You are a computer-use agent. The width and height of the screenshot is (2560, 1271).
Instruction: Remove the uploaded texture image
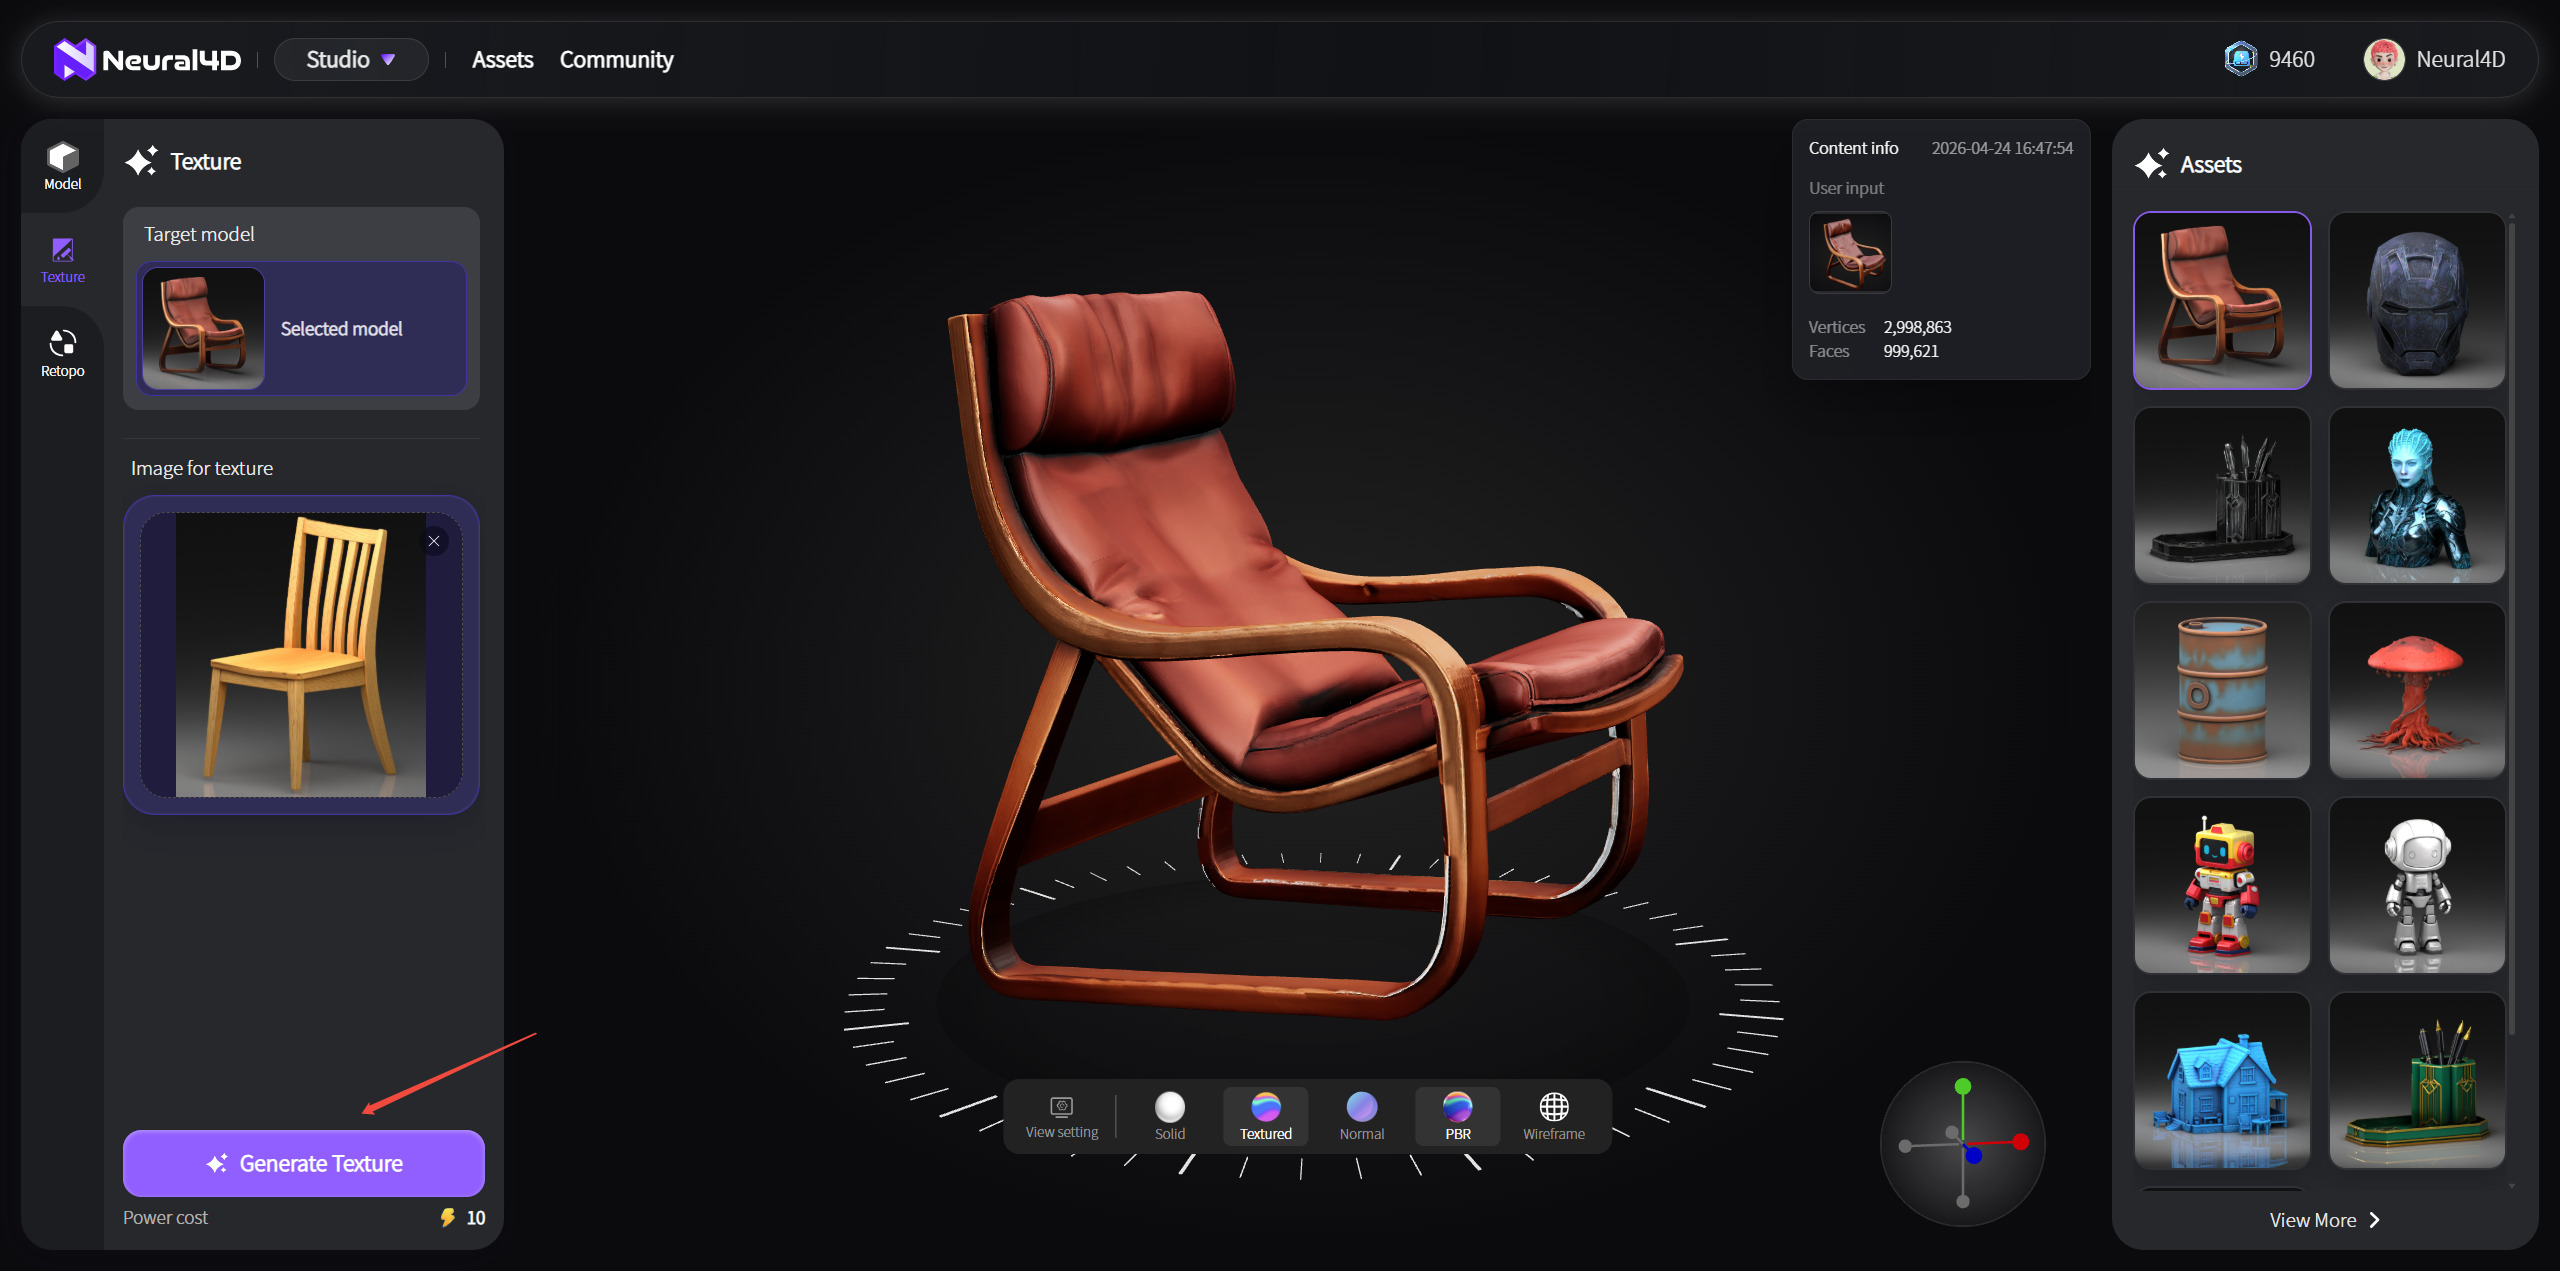[434, 541]
